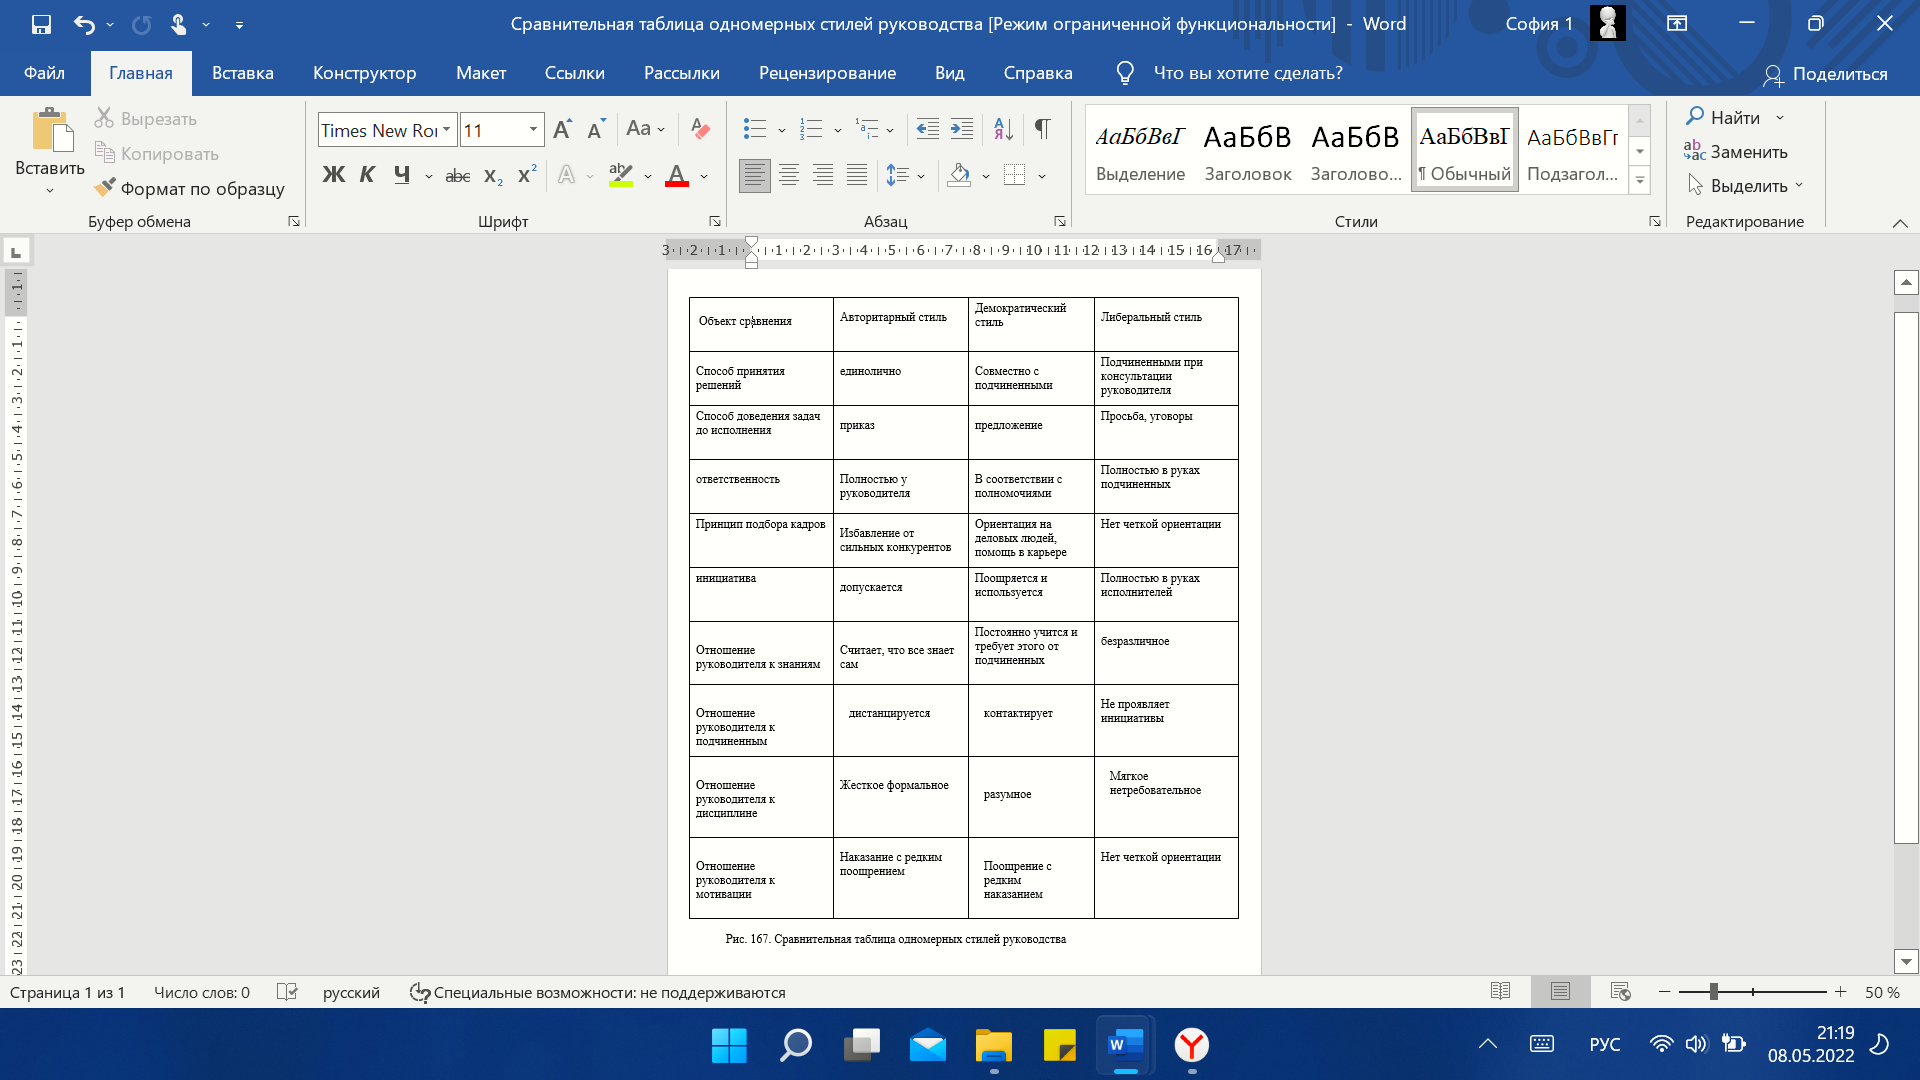Open Word from the Windows taskbar
Viewport: 1920px width, 1080px height.
click(1125, 1045)
